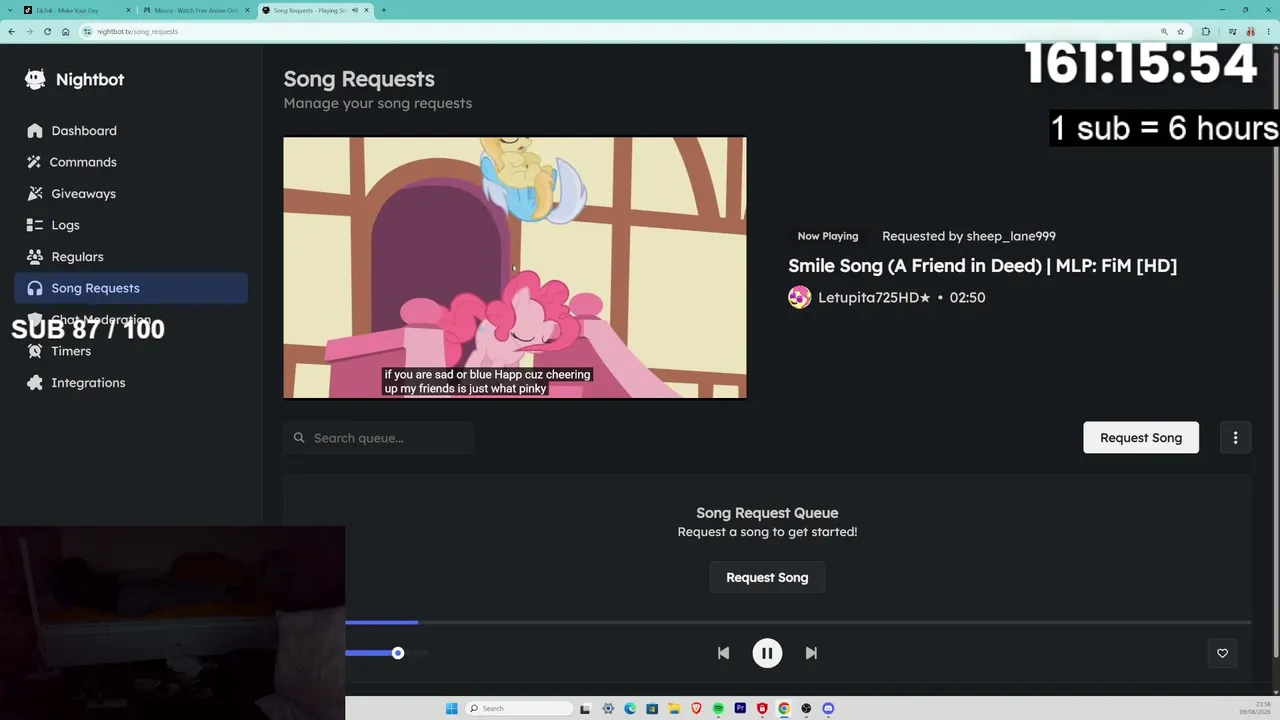Viewport: 1280px width, 720px height.
Task: View site information for nightbot.tv
Action: pyautogui.click(x=88, y=31)
